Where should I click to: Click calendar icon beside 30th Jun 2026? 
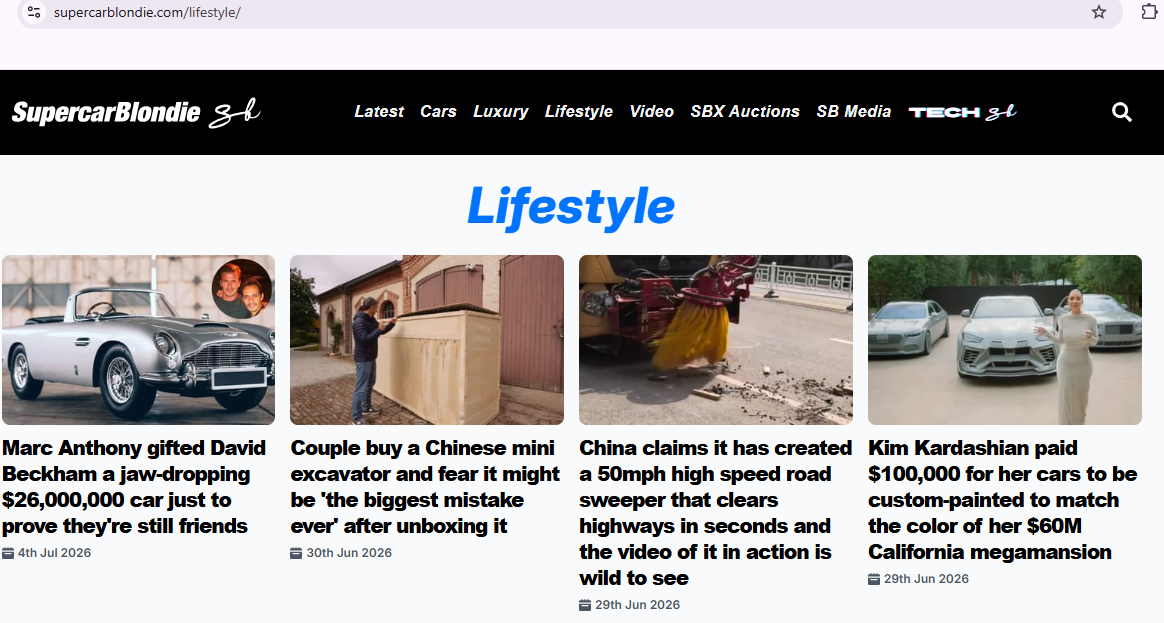point(296,552)
